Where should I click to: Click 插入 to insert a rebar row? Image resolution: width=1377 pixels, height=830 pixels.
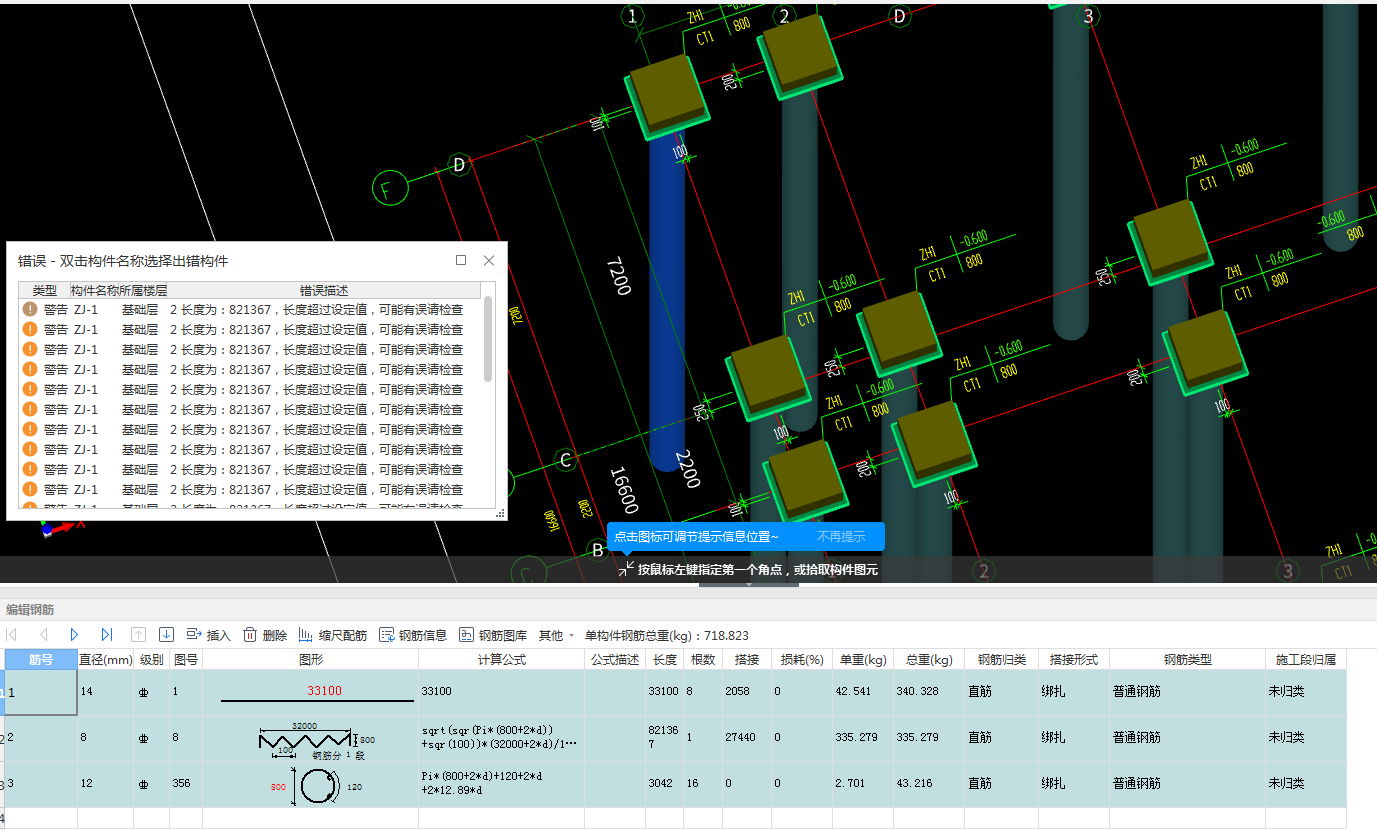[209, 635]
